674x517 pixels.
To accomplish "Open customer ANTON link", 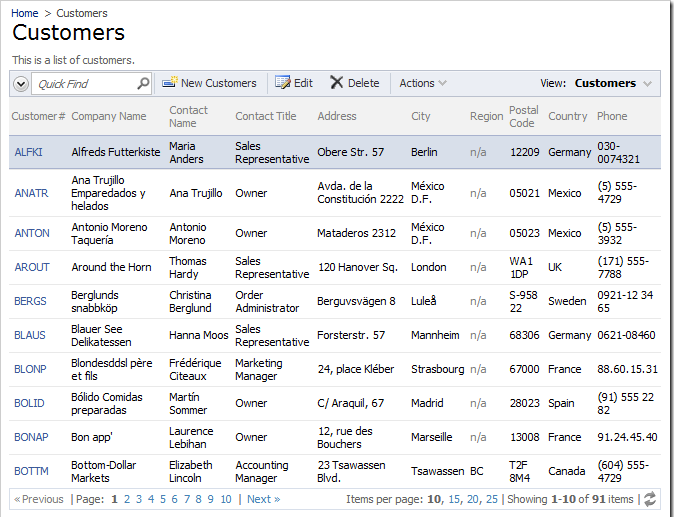I will coord(32,233).
